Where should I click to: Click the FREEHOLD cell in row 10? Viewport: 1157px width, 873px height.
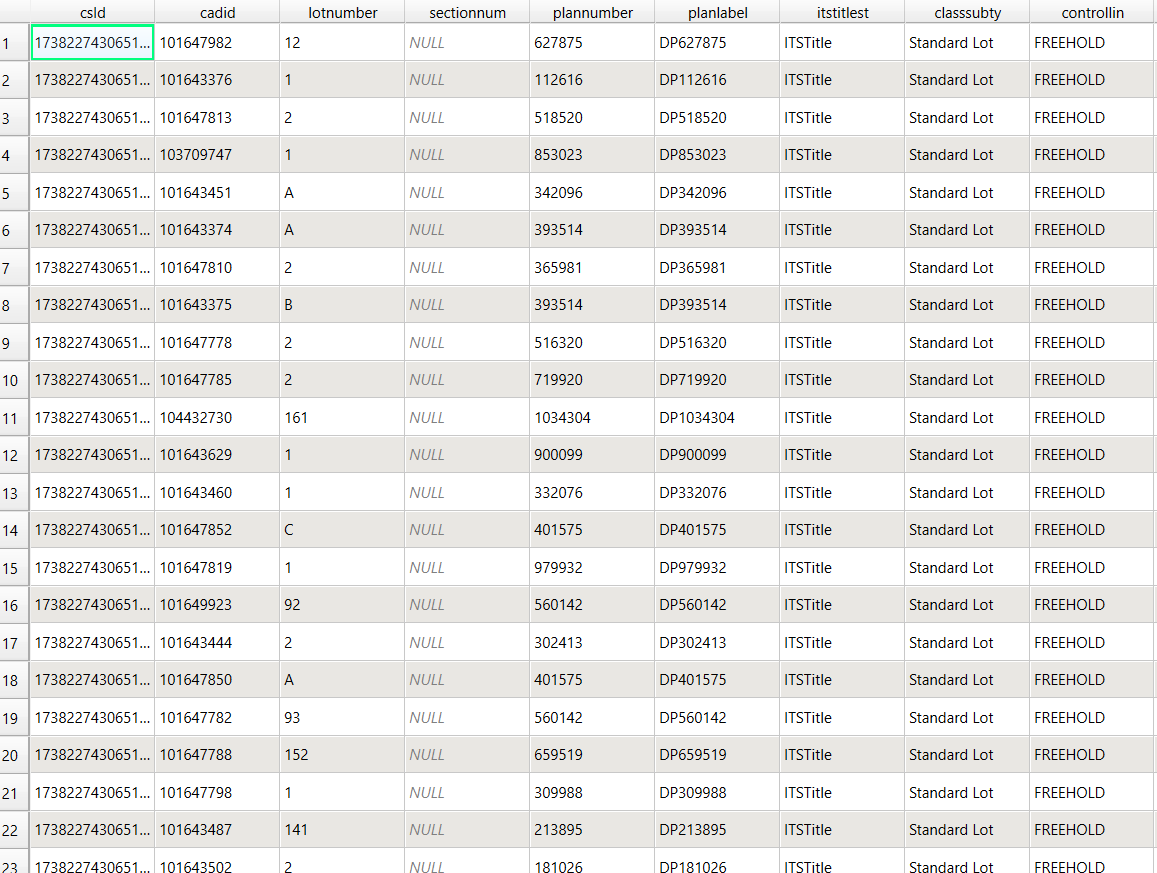[1094, 380]
